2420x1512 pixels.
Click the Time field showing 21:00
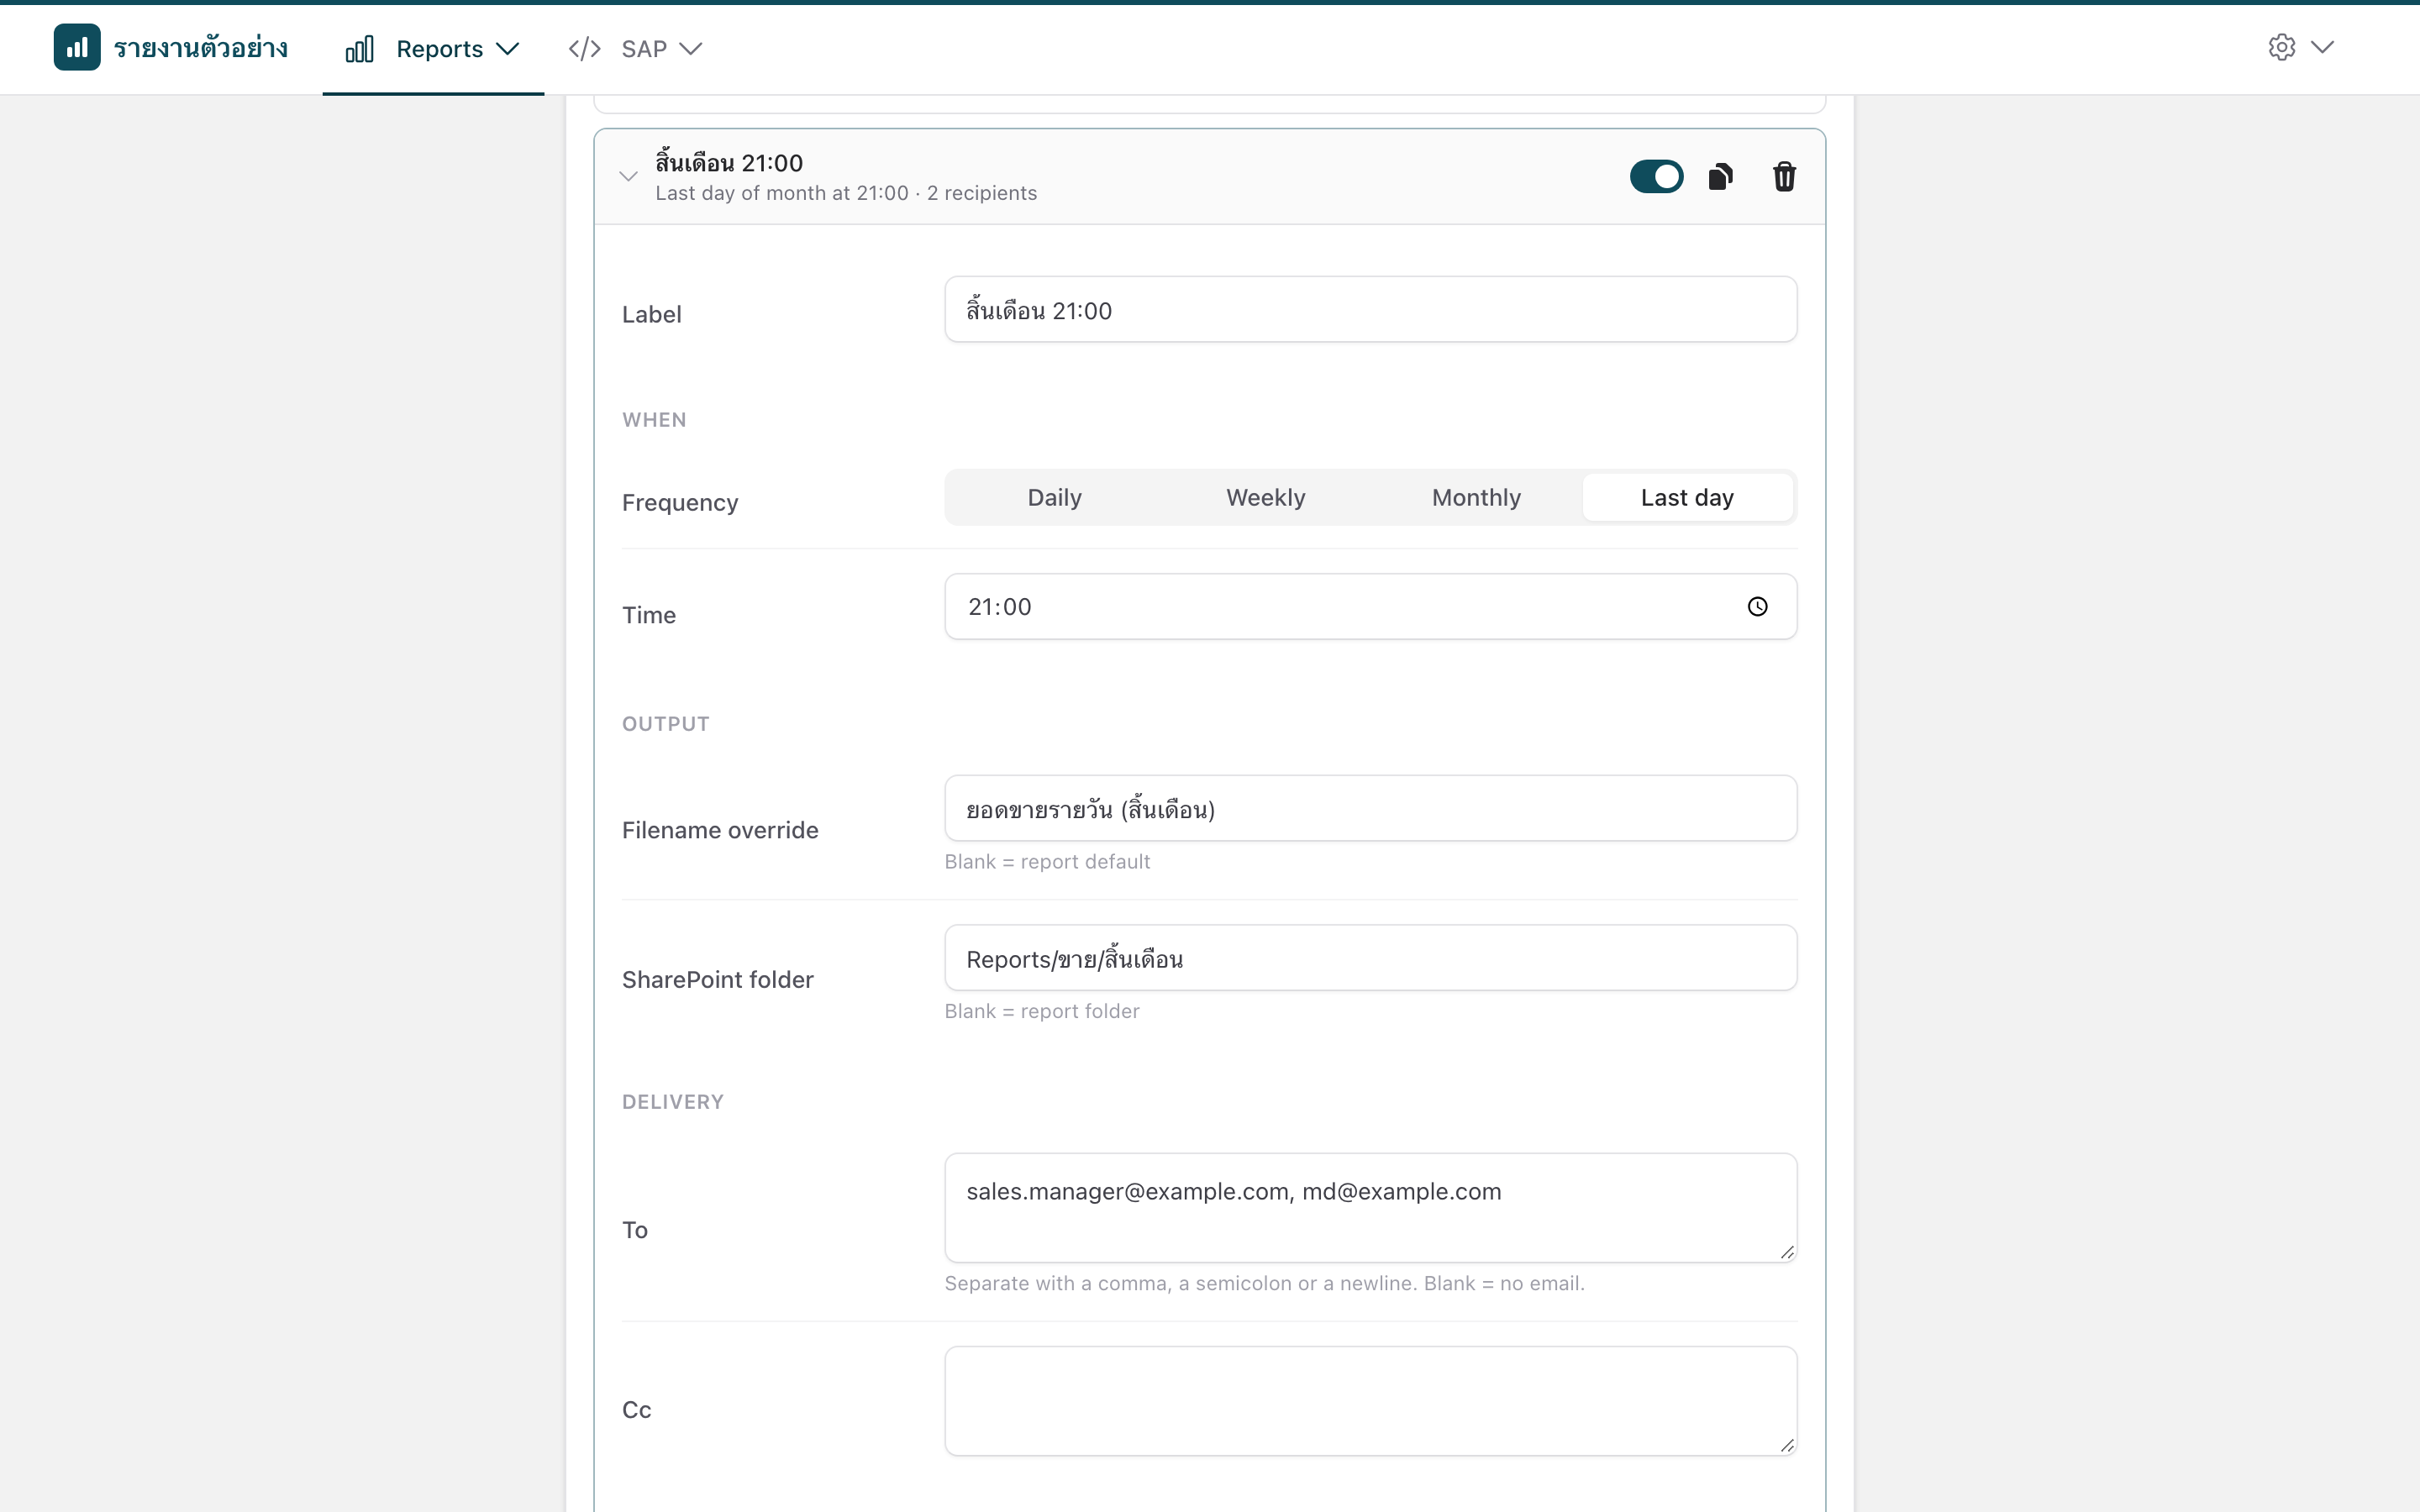coord(1370,607)
